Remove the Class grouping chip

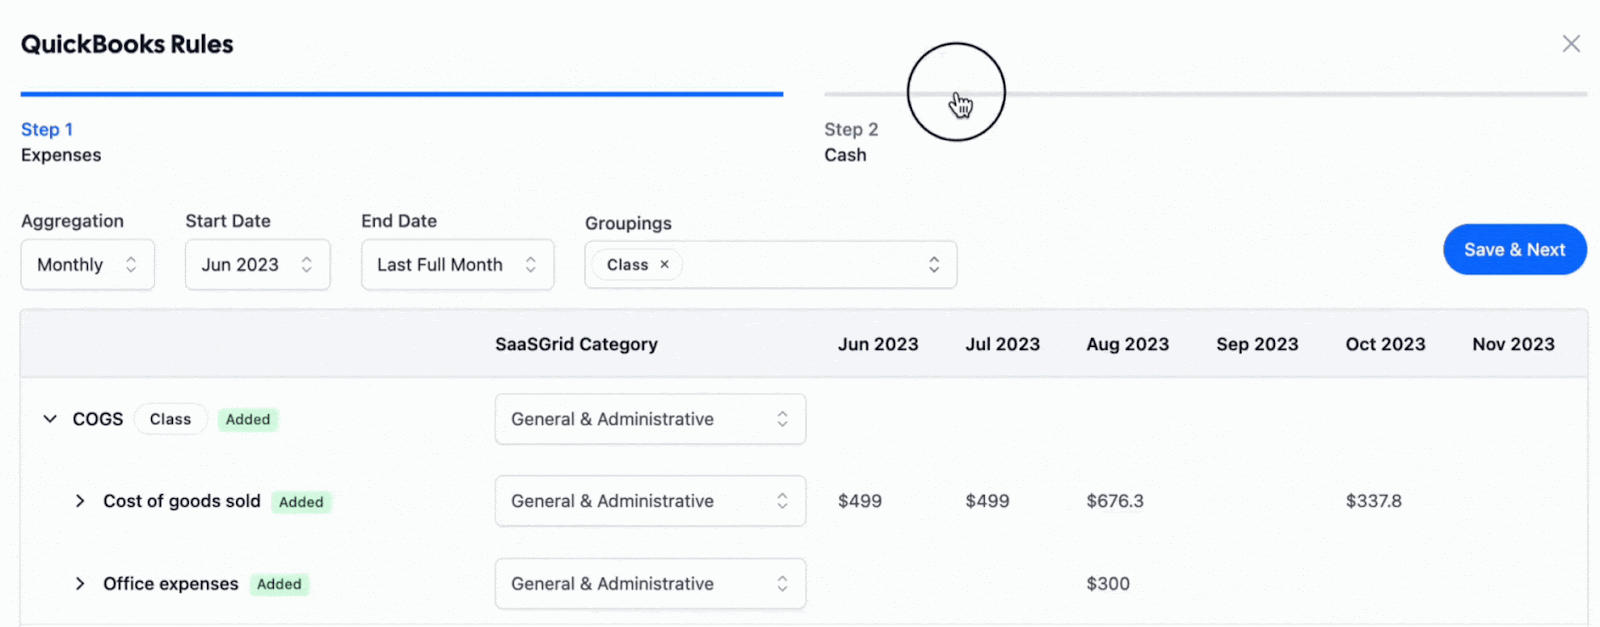(664, 265)
